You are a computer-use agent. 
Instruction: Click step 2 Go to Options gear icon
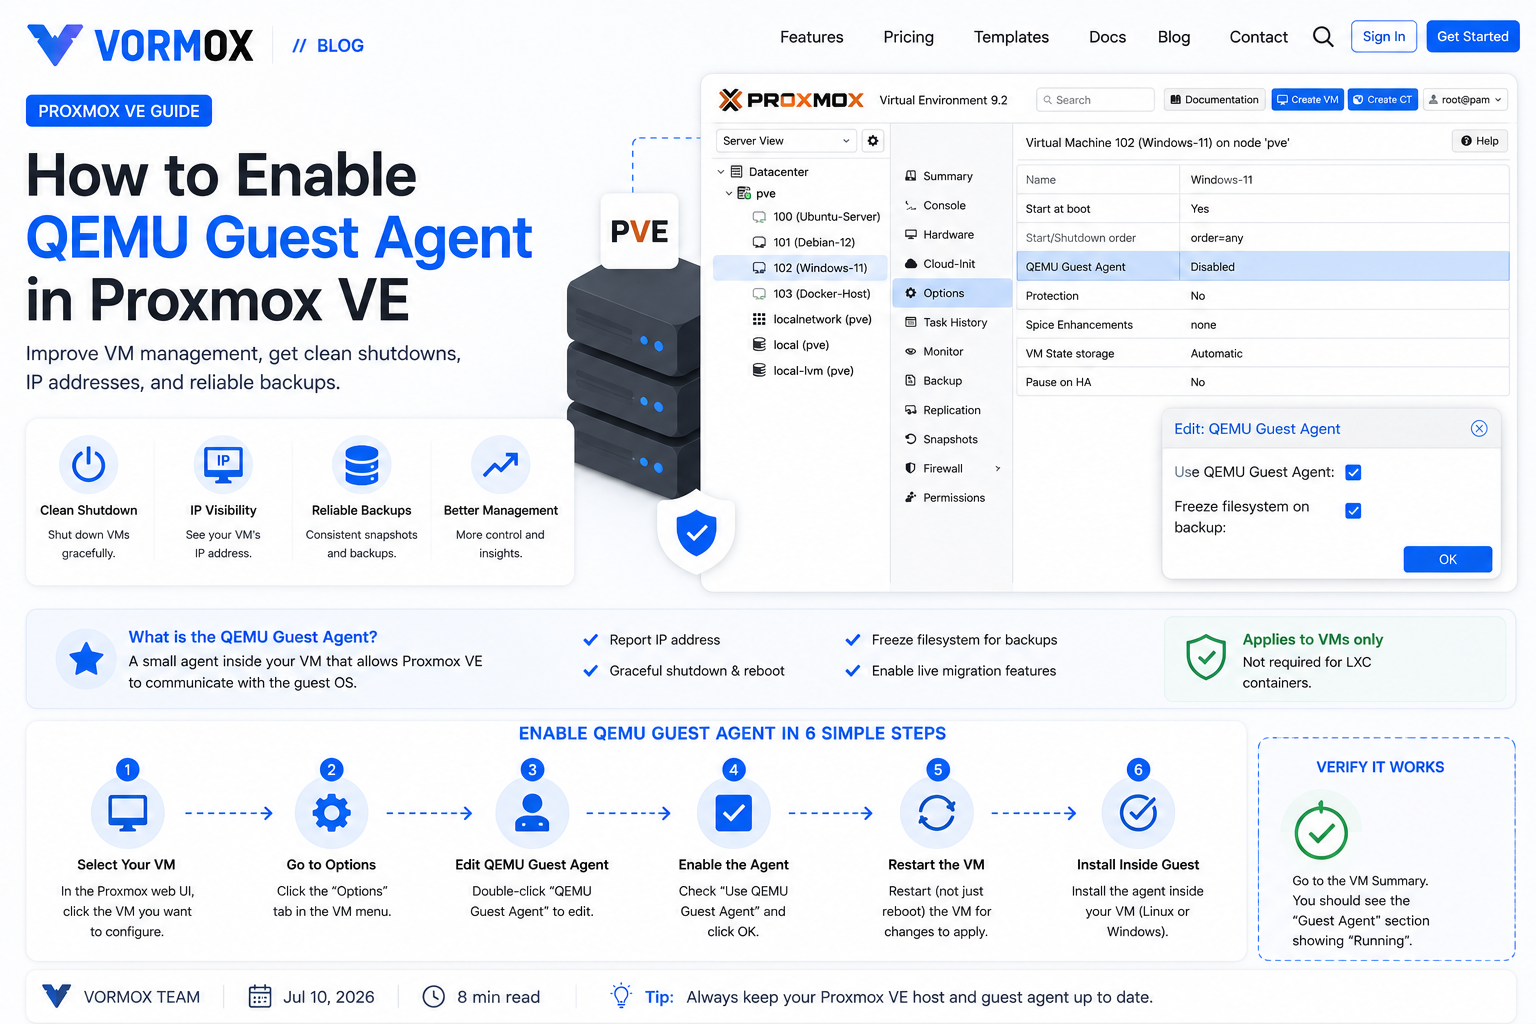pos(331,812)
